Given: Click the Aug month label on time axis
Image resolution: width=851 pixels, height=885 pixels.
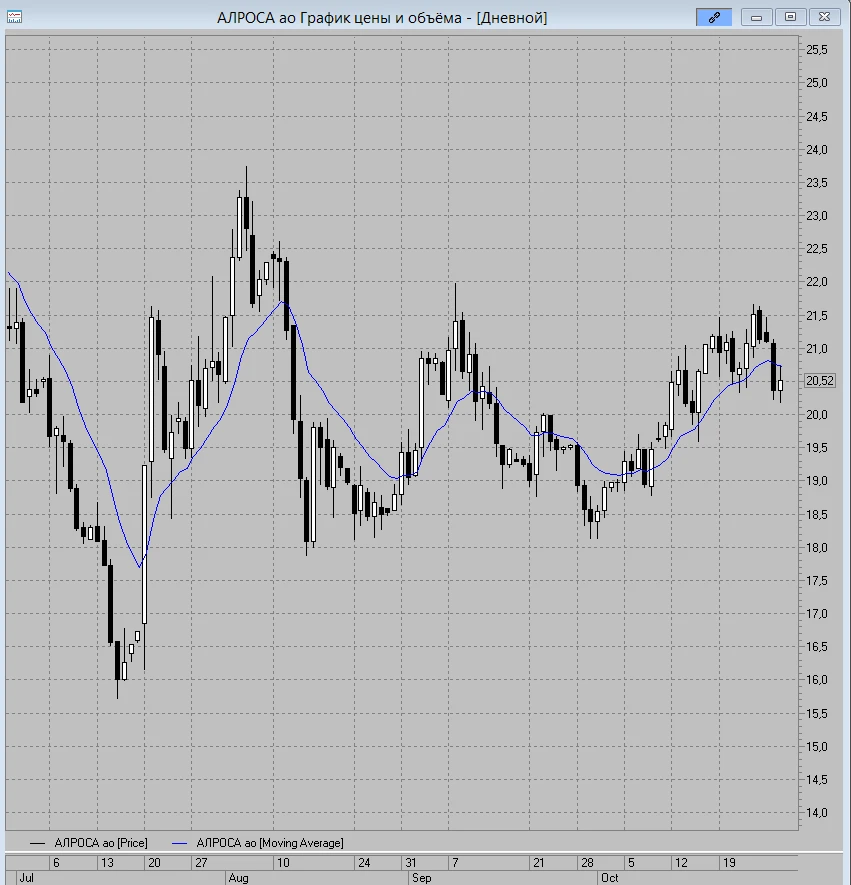Looking at the screenshot, I should click(x=238, y=878).
